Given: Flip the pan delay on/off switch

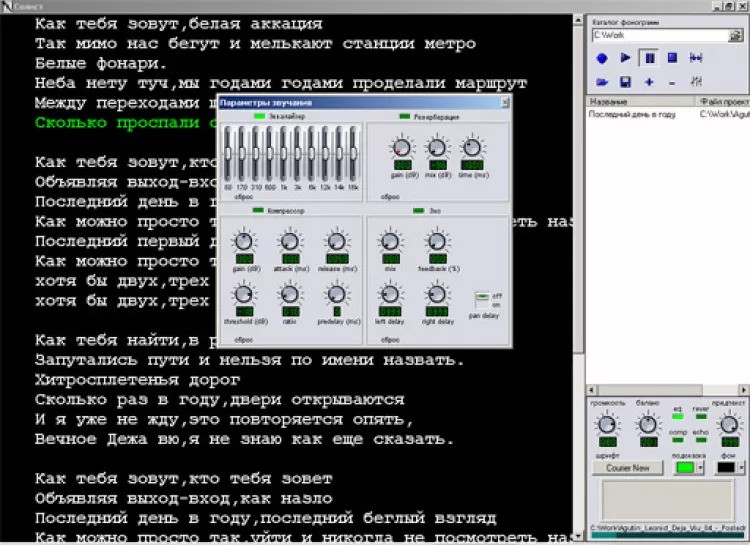Looking at the screenshot, I should [x=482, y=300].
